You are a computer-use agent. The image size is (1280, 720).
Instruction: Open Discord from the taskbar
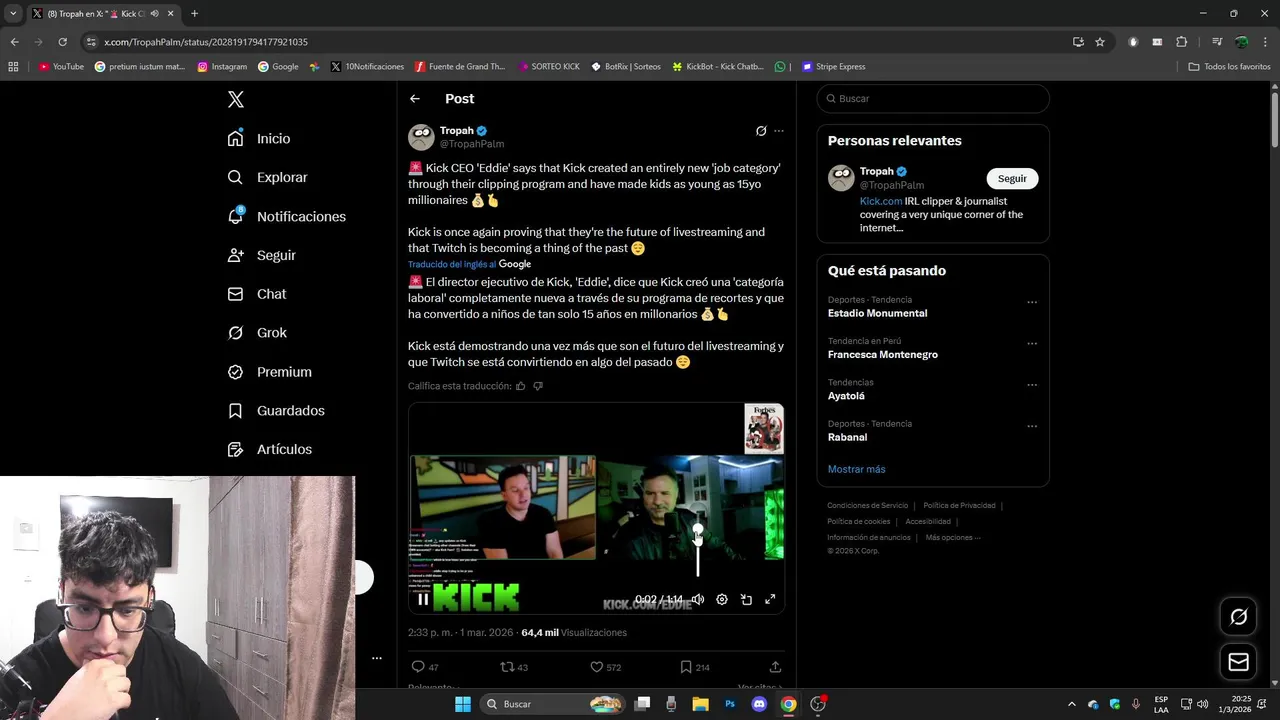coord(759,704)
